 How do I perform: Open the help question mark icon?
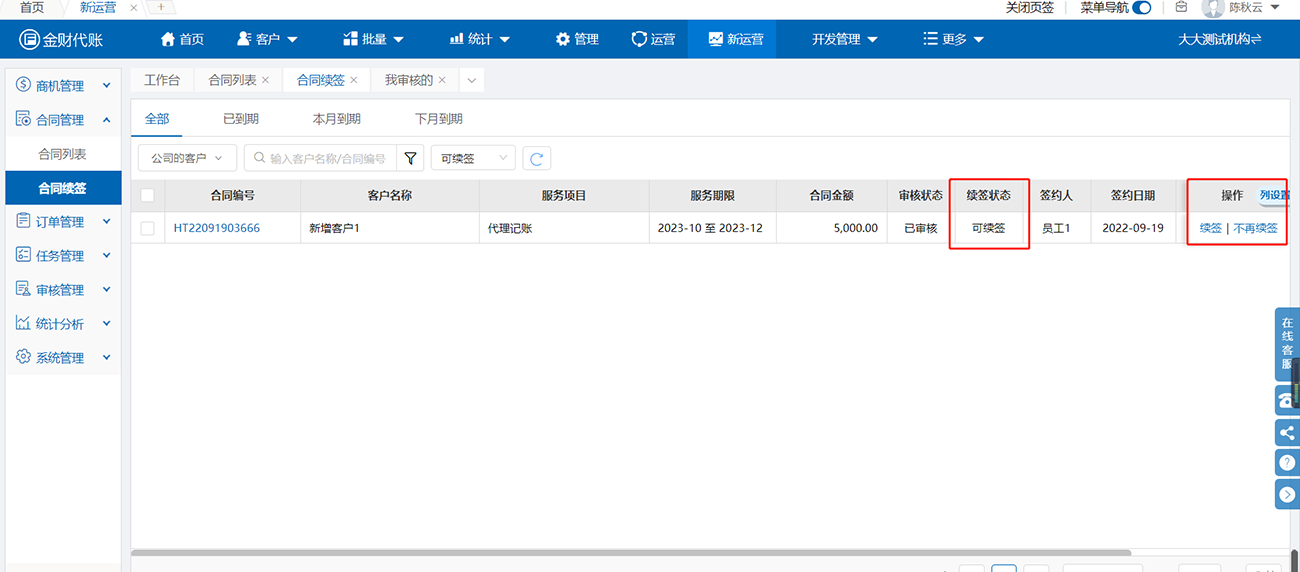tap(1287, 463)
